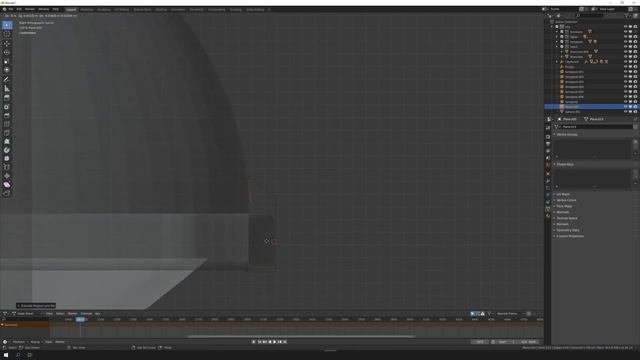The image size is (640, 360).
Task: Open the Modifiers wrench tab
Action: [548, 180]
